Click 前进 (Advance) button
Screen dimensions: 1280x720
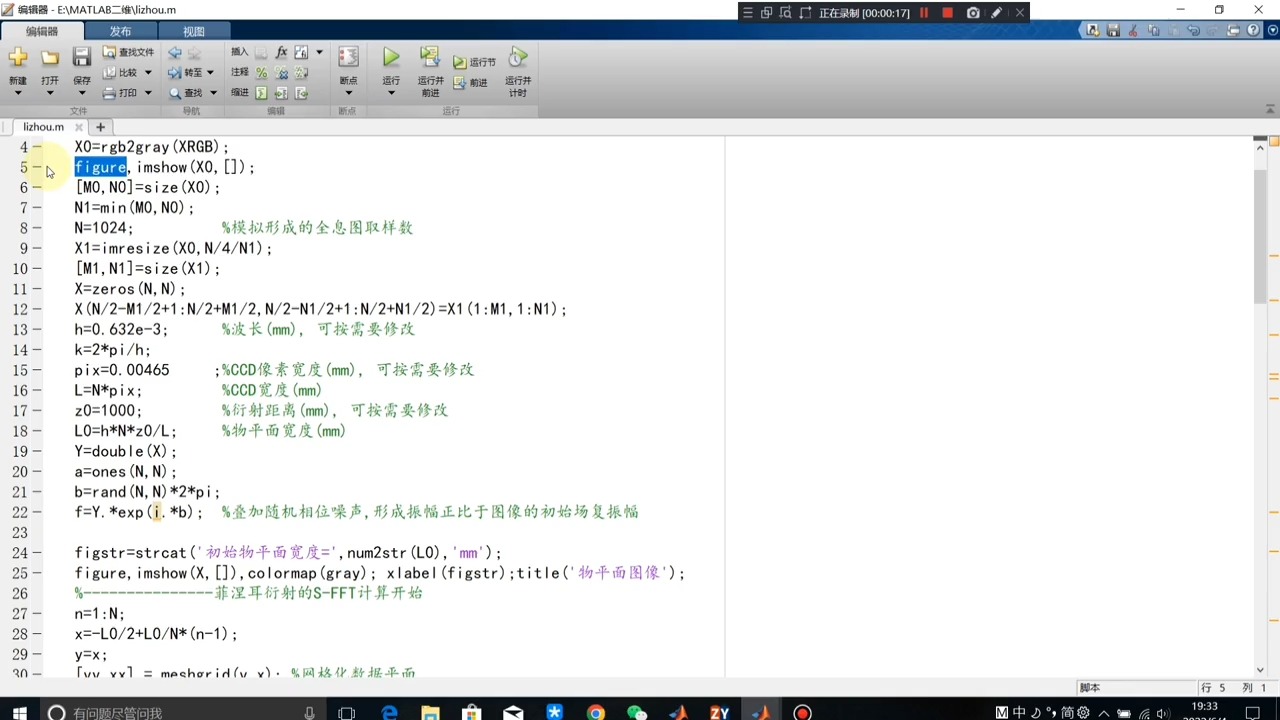point(471,83)
